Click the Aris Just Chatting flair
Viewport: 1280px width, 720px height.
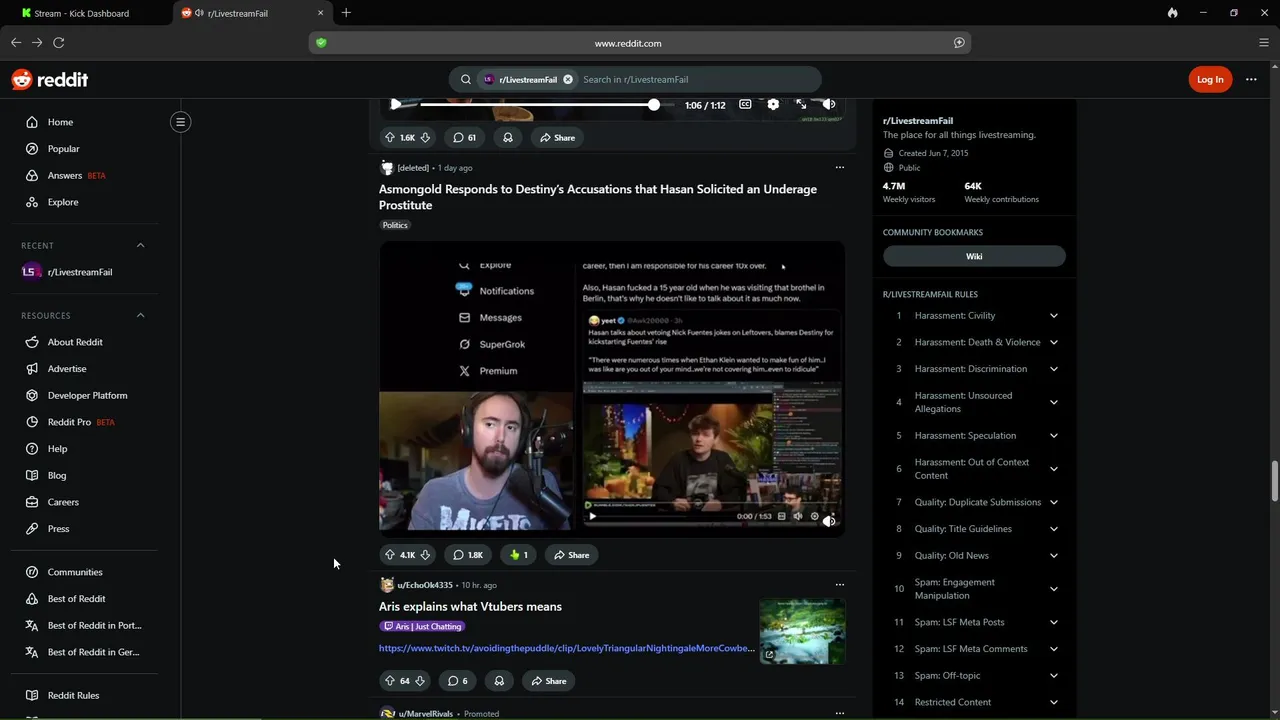coord(423,626)
